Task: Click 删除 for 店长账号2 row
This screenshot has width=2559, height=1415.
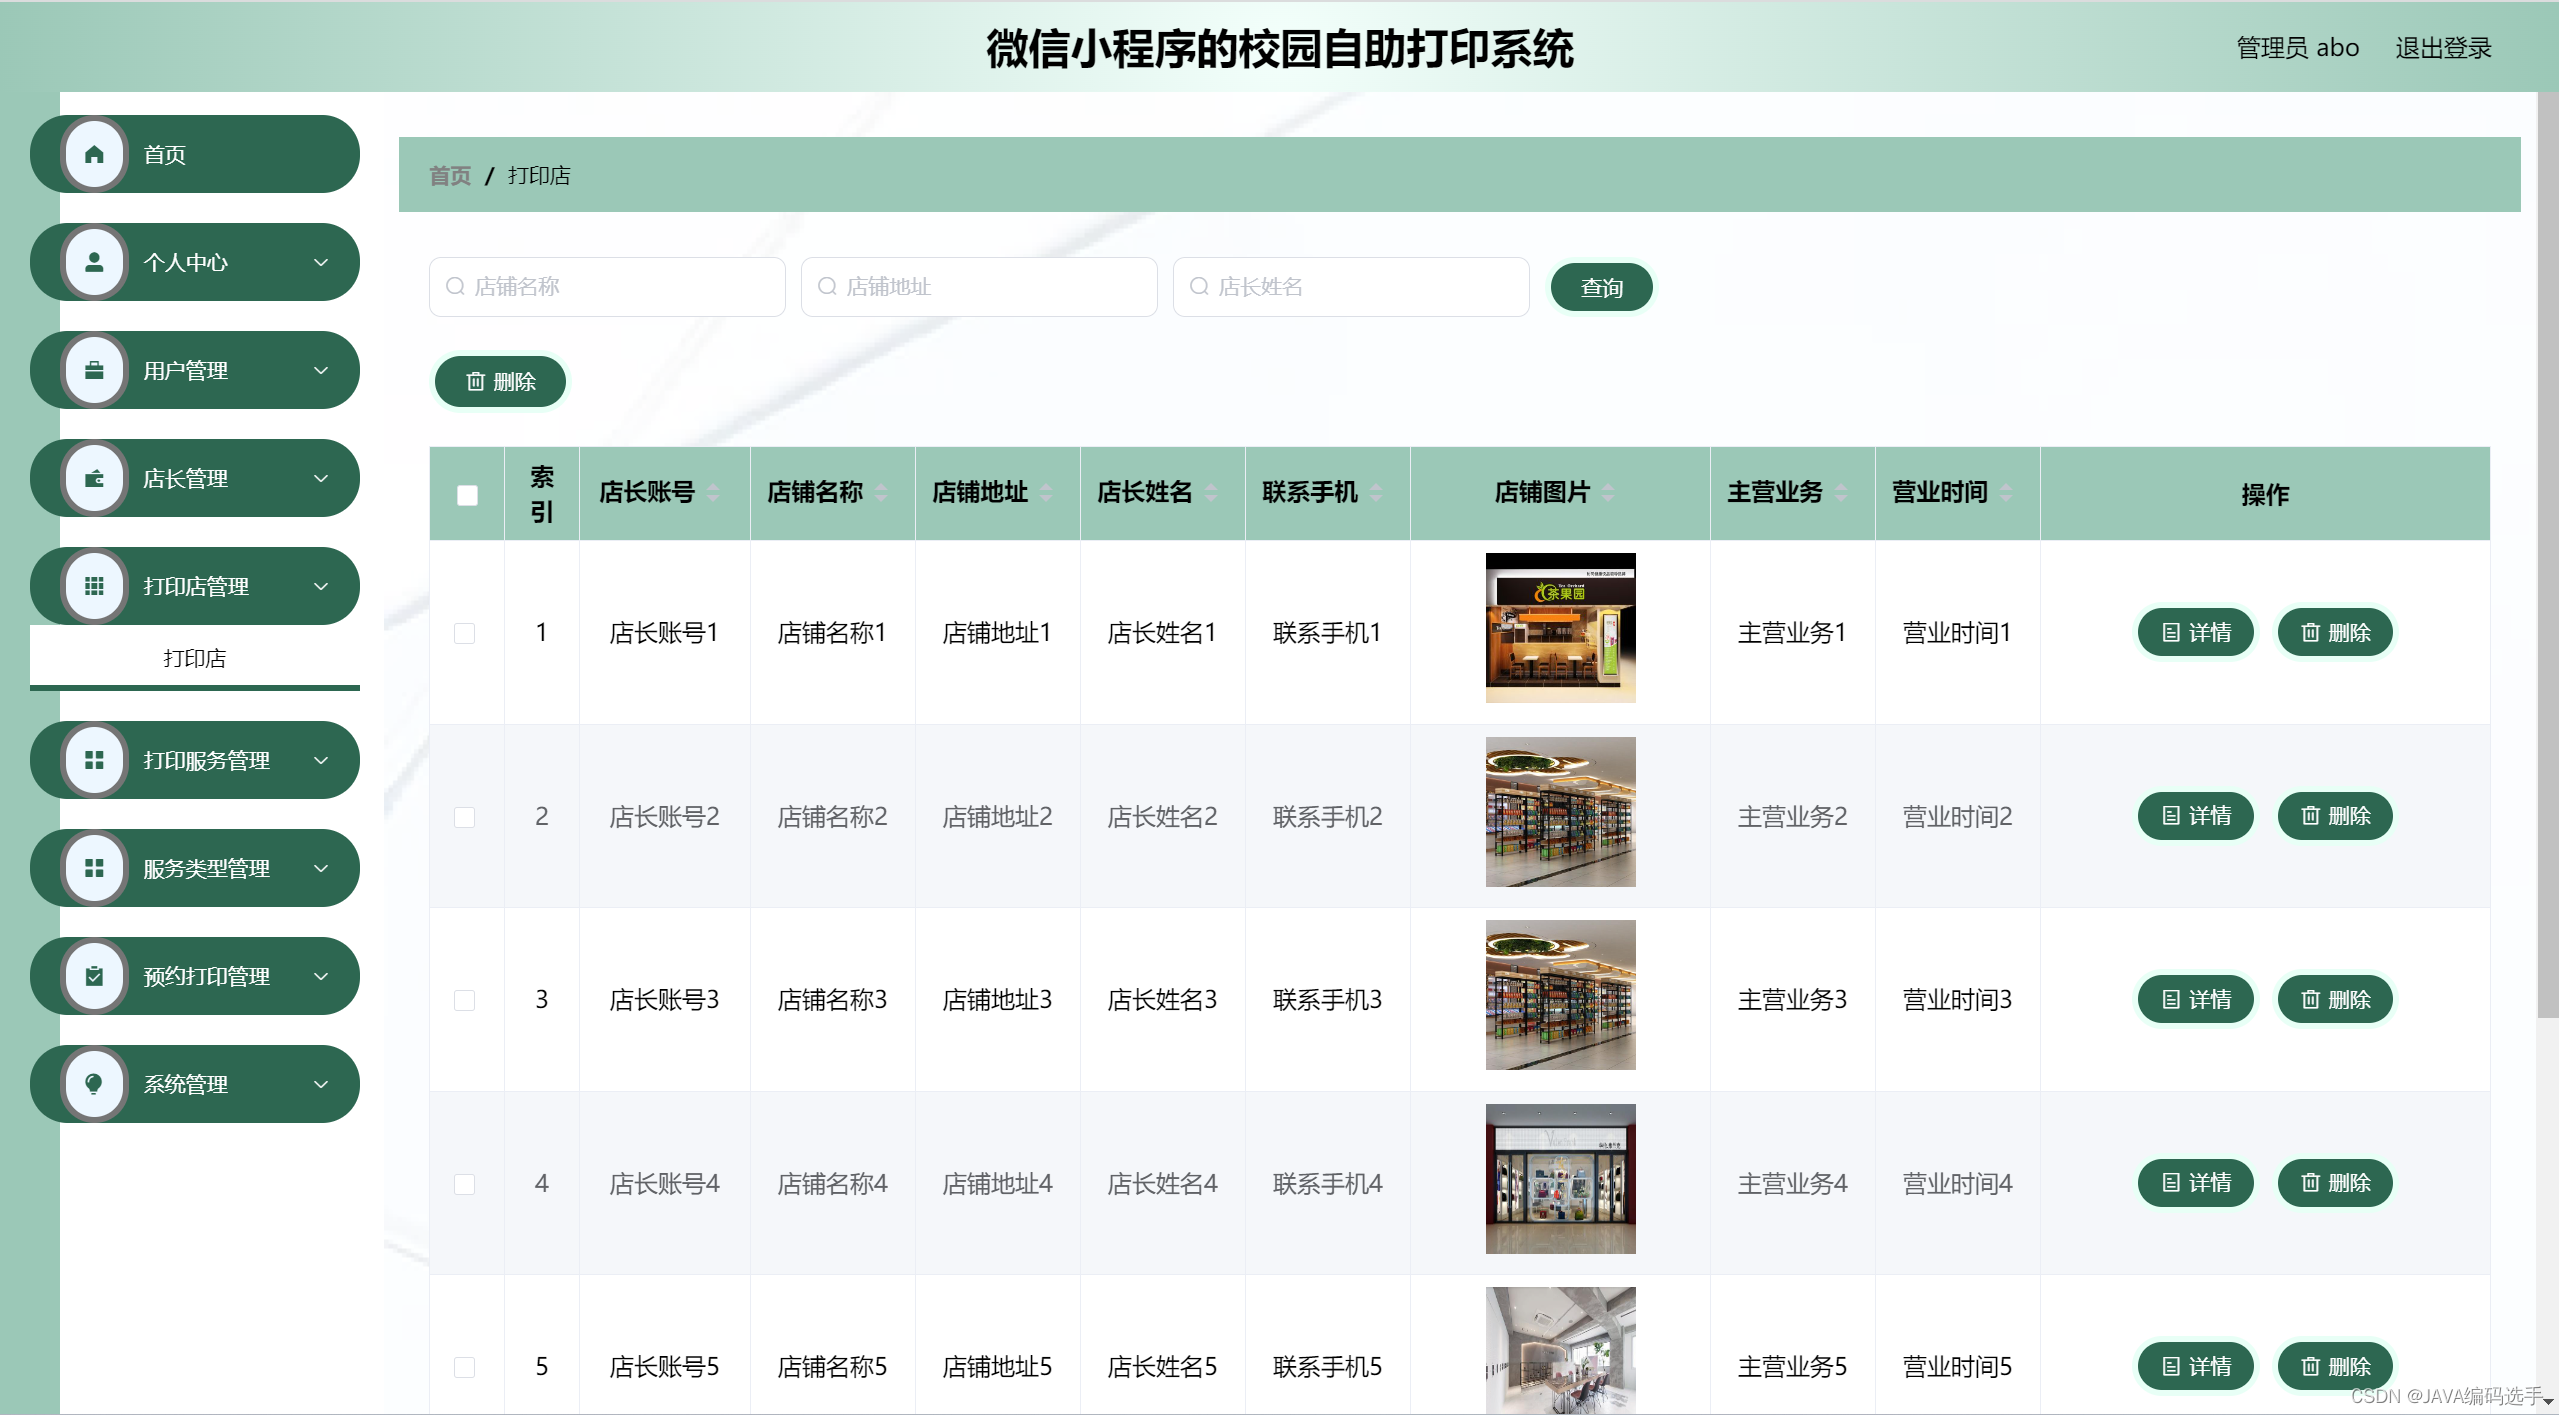Action: point(2335,816)
